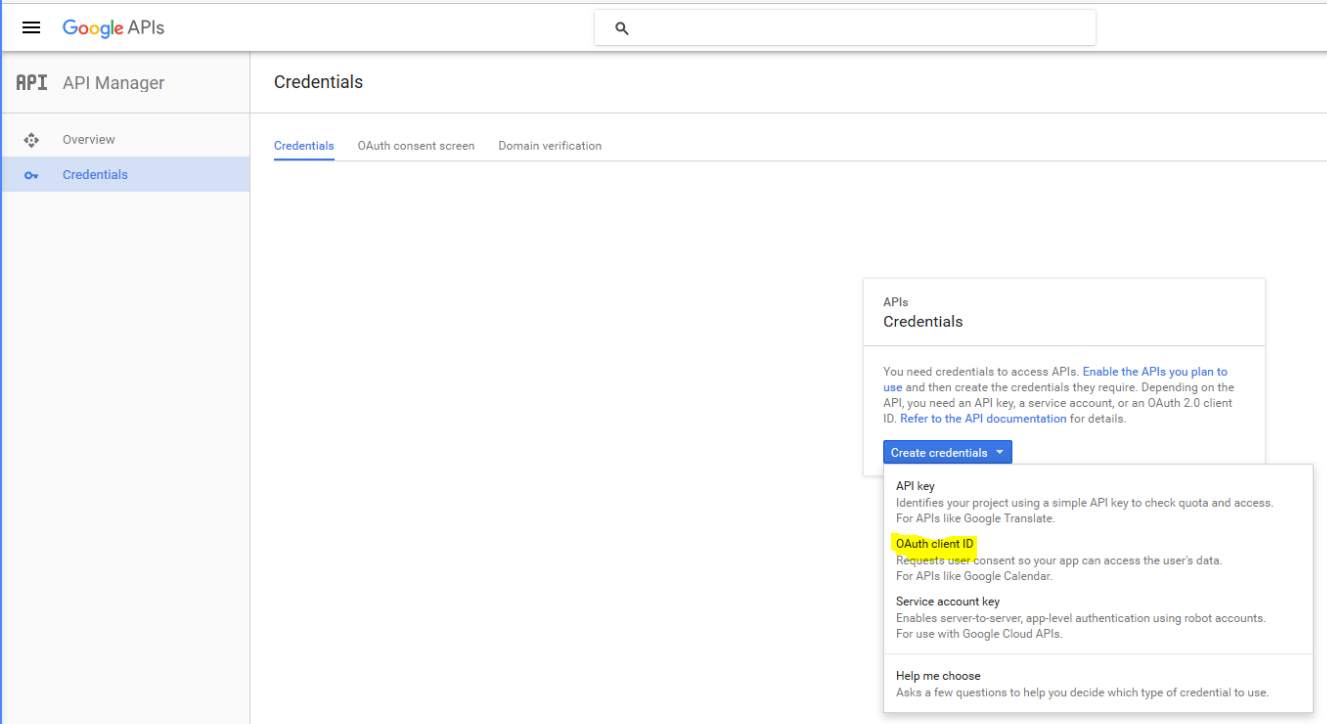Click the API Manager logo icon
1327x724 pixels.
coord(32,83)
